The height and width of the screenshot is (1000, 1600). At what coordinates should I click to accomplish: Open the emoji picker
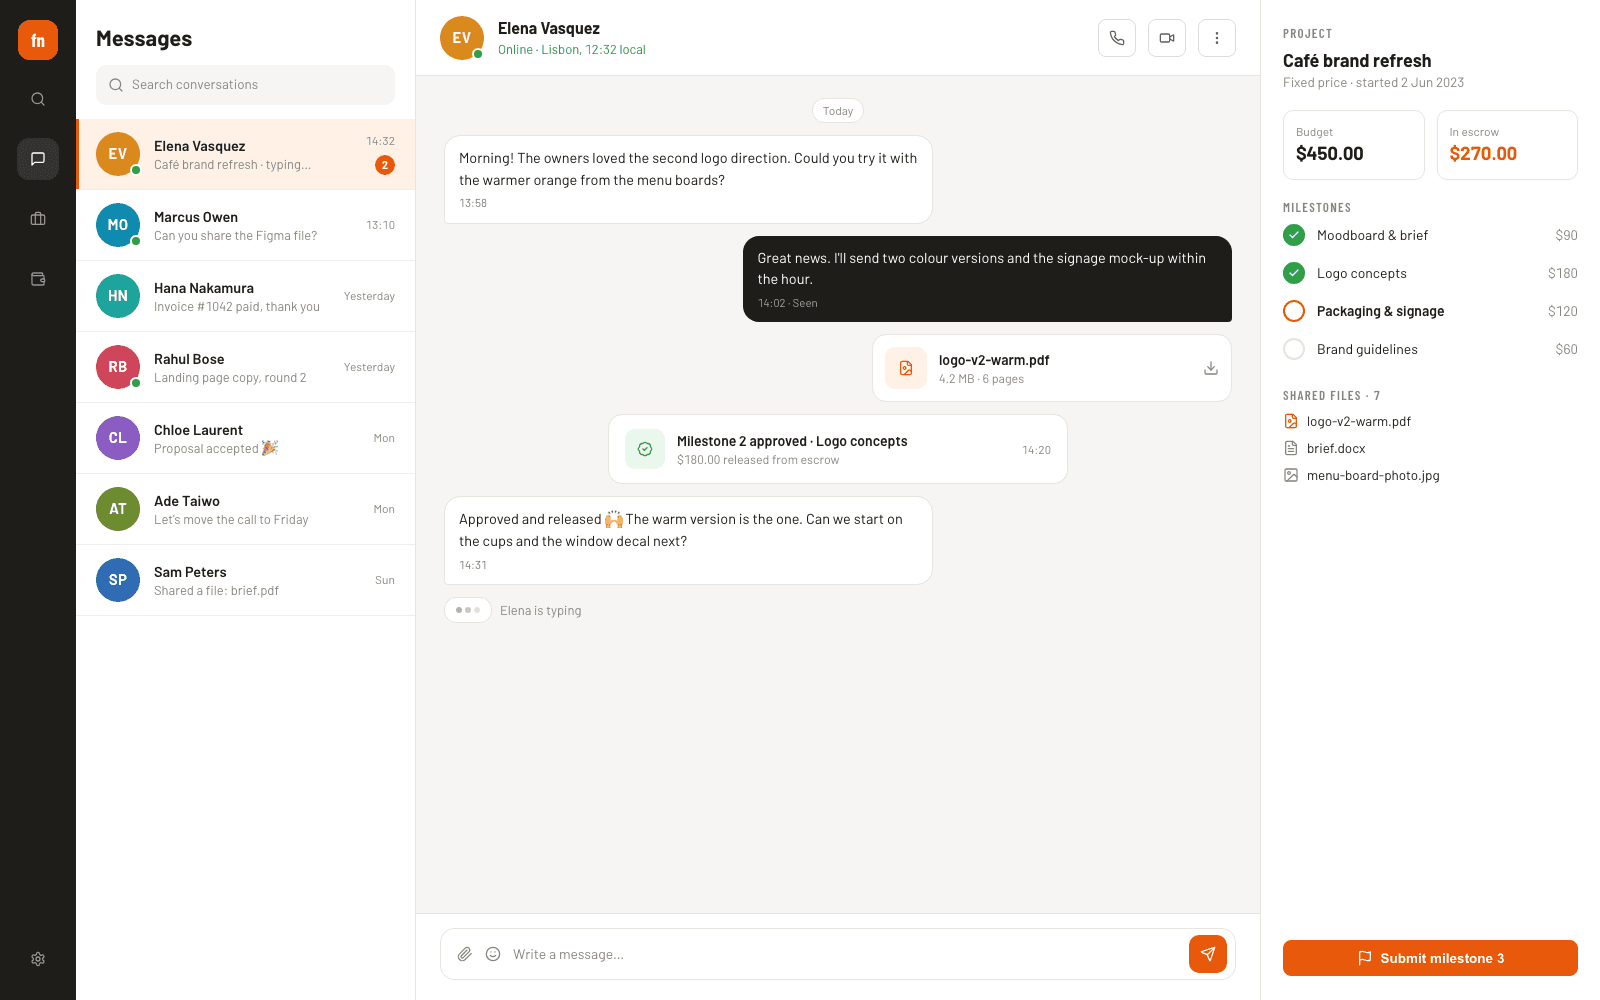(x=493, y=954)
